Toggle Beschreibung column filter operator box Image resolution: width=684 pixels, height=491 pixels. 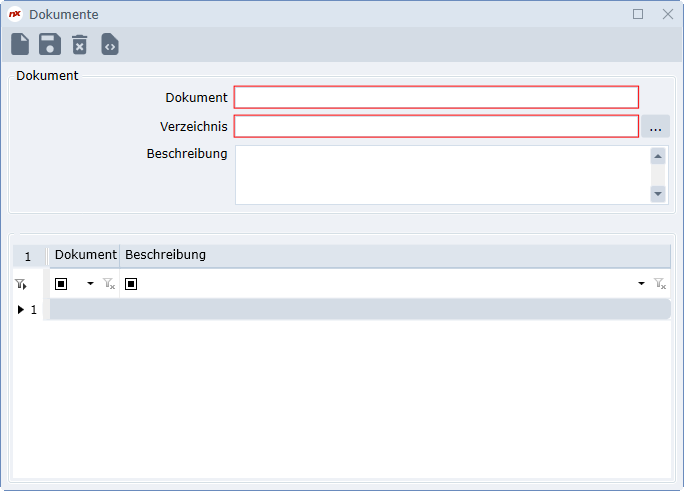(131, 284)
